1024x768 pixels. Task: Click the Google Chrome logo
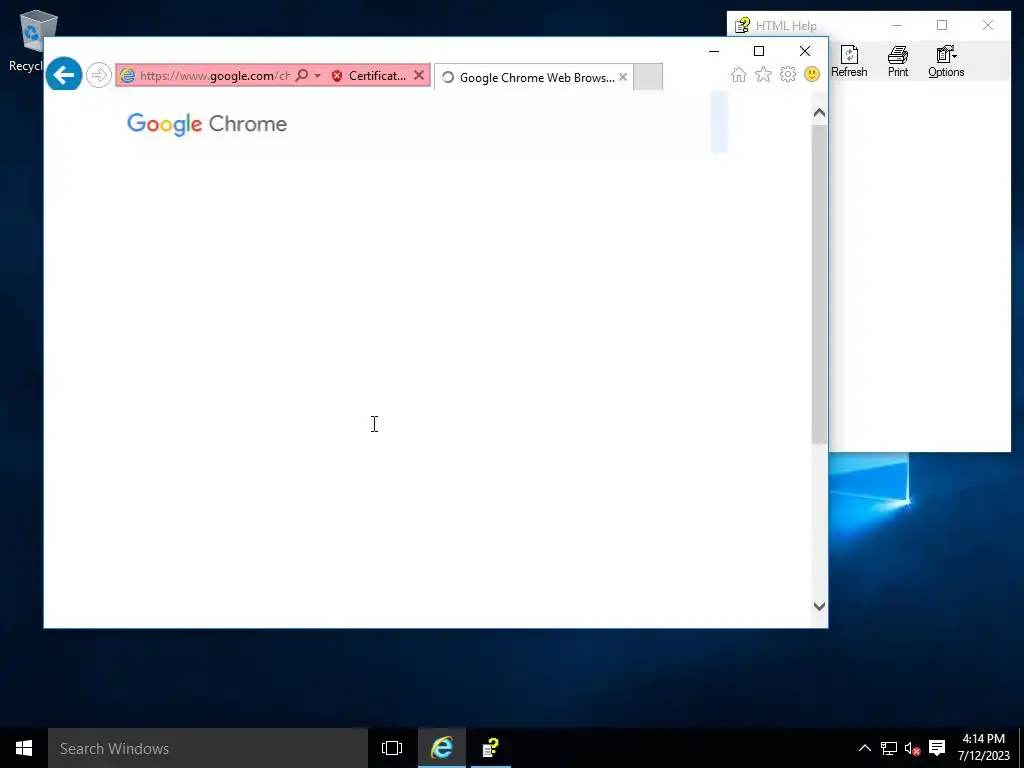coord(207,123)
